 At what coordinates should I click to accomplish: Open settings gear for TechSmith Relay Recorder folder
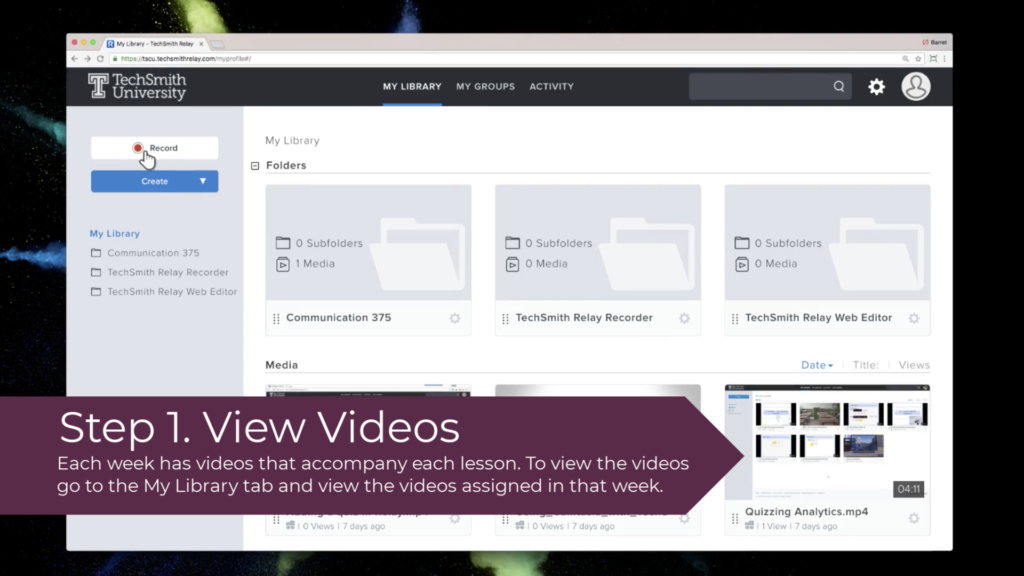(684, 318)
